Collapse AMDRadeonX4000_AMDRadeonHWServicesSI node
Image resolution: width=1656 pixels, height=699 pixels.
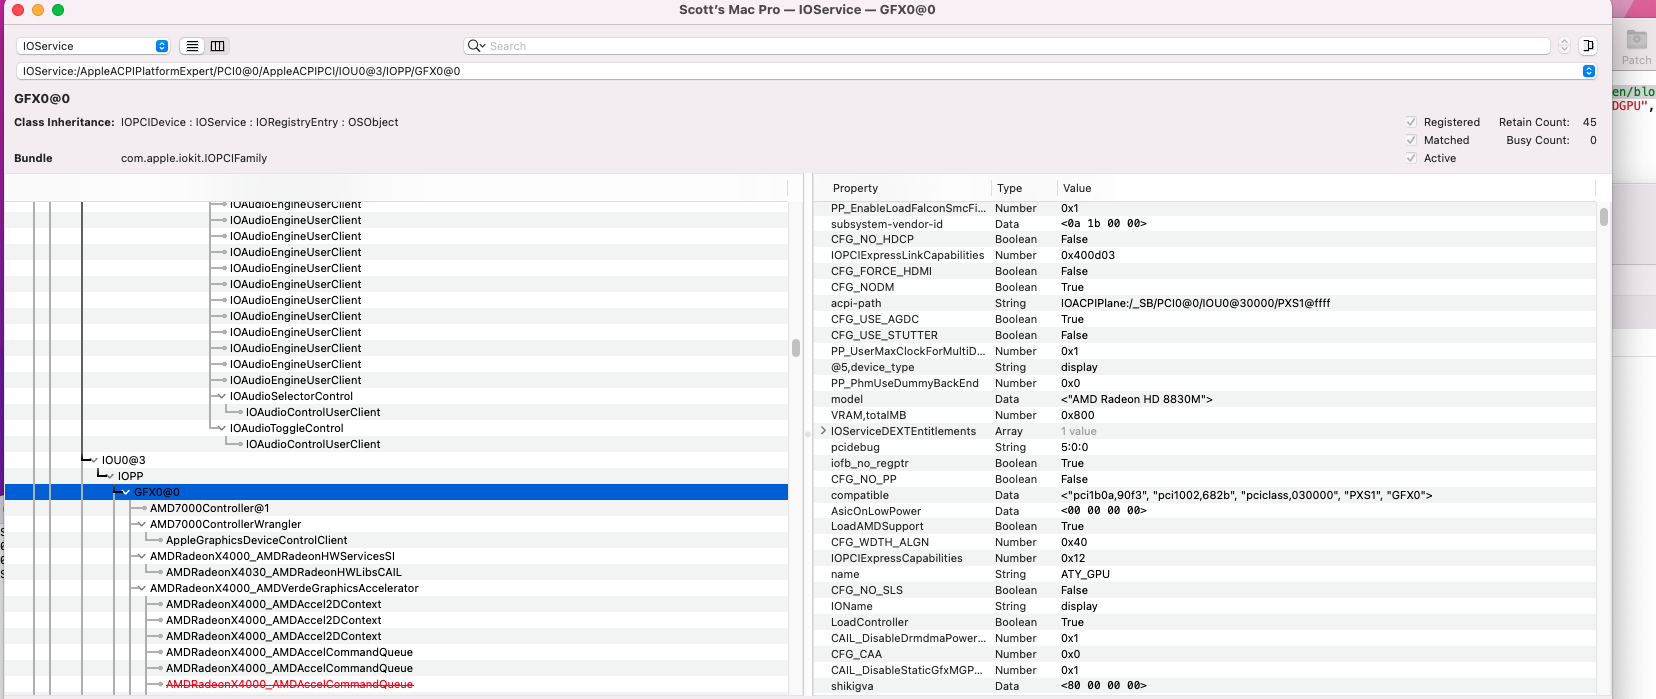[x=142, y=556]
